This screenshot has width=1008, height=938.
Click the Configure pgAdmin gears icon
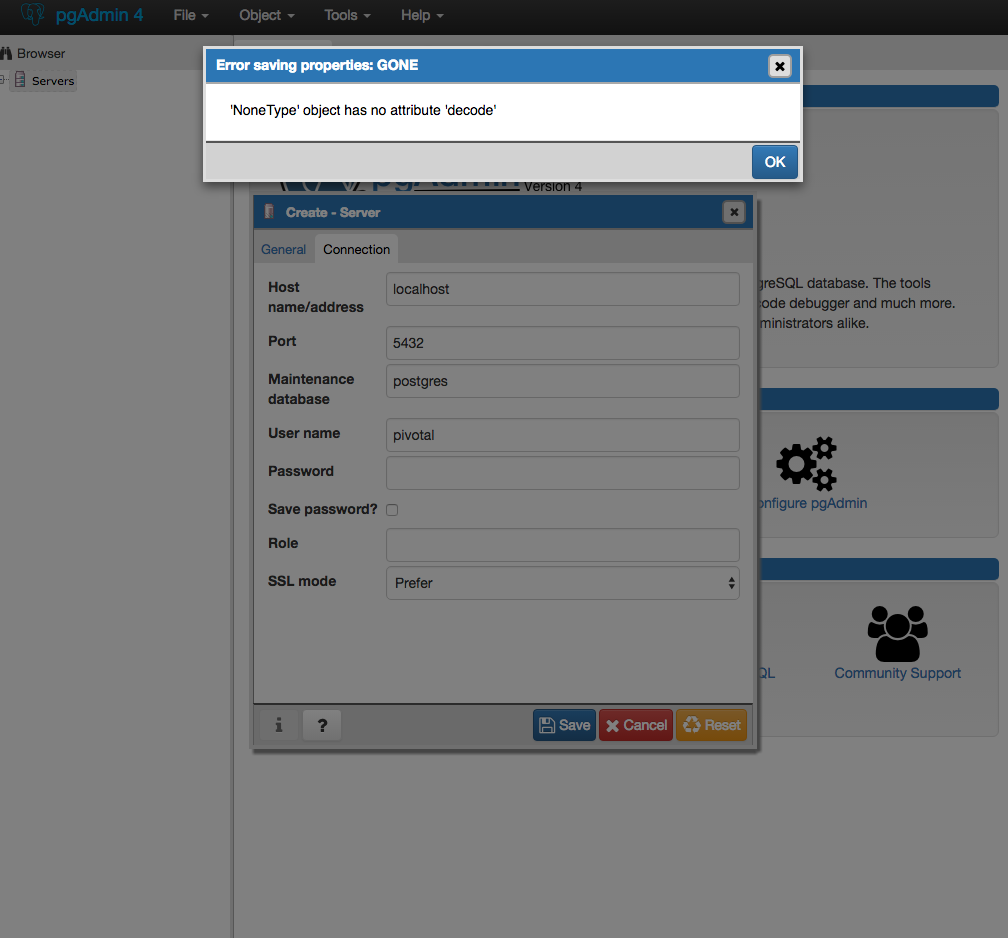tap(806, 464)
